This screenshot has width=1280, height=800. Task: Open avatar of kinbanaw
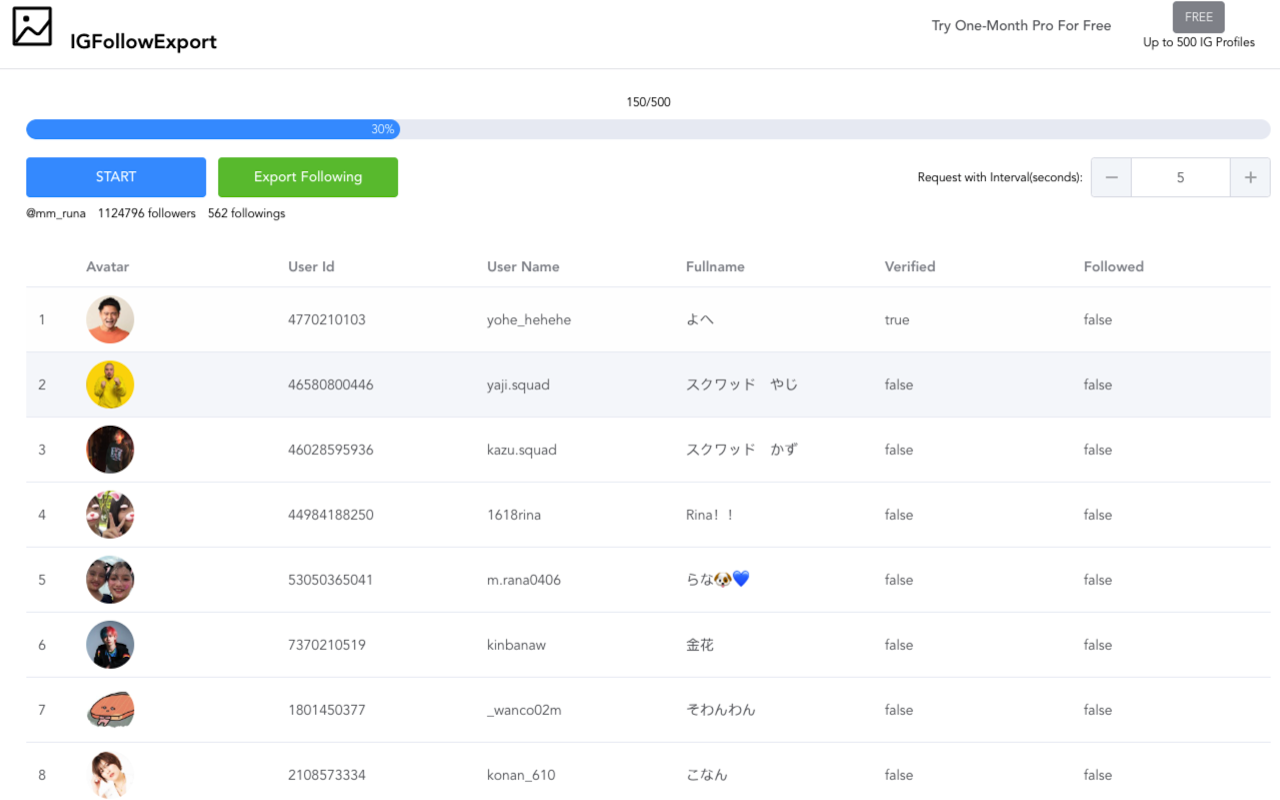pyautogui.click(x=110, y=645)
